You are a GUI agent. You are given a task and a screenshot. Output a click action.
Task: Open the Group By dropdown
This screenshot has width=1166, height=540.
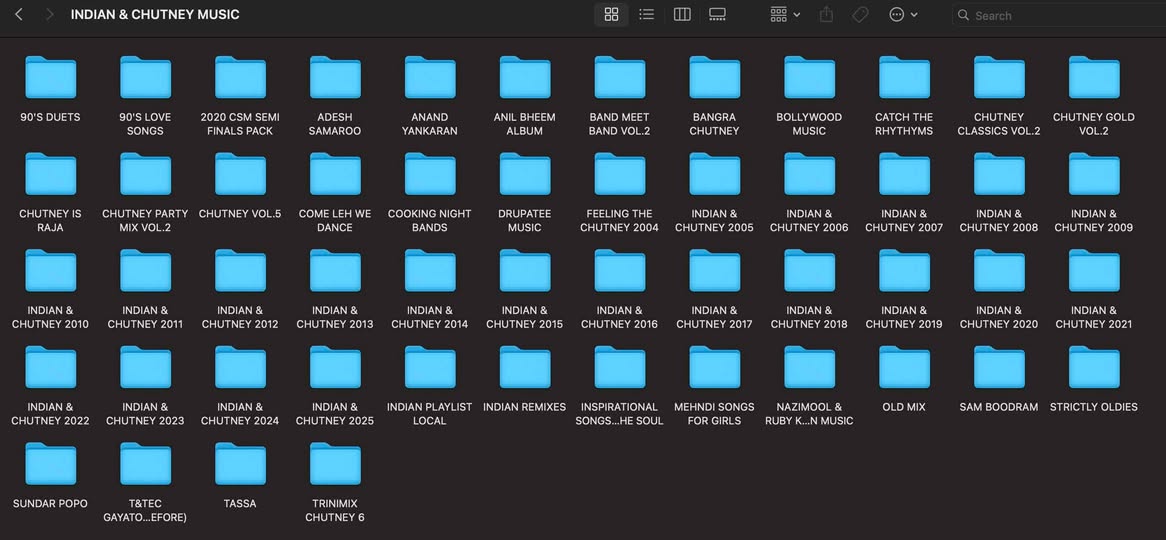[x=785, y=14]
